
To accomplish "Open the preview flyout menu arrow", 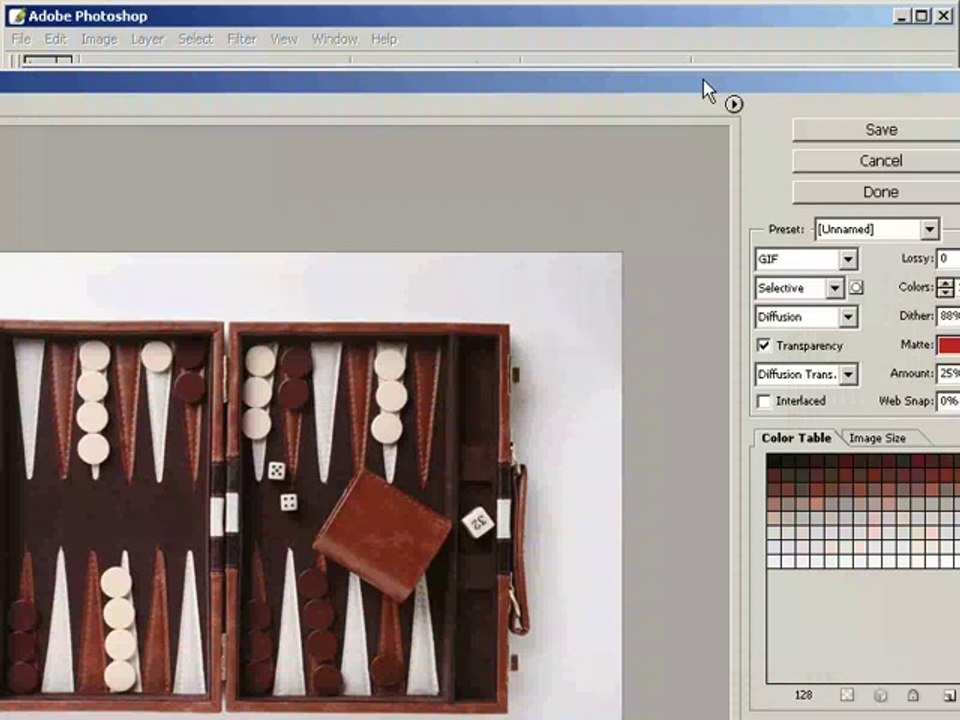I will pyautogui.click(x=733, y=104).
